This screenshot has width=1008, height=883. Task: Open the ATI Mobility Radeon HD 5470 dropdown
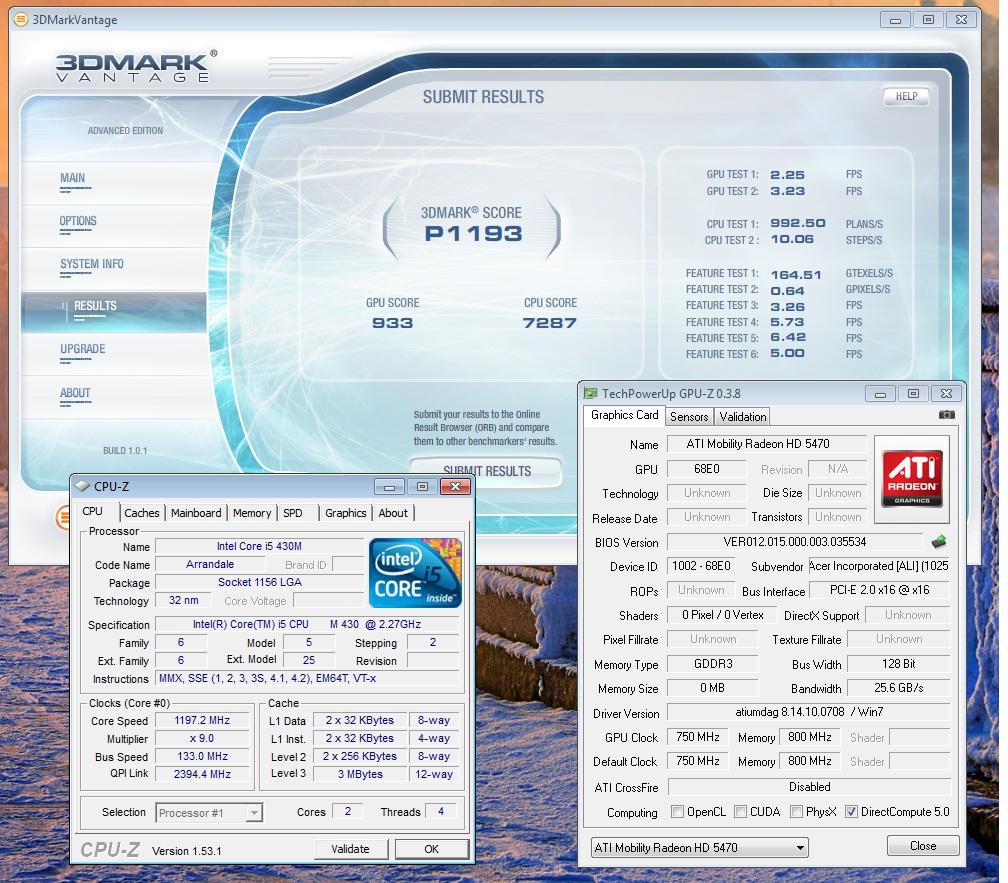point(699,848)
